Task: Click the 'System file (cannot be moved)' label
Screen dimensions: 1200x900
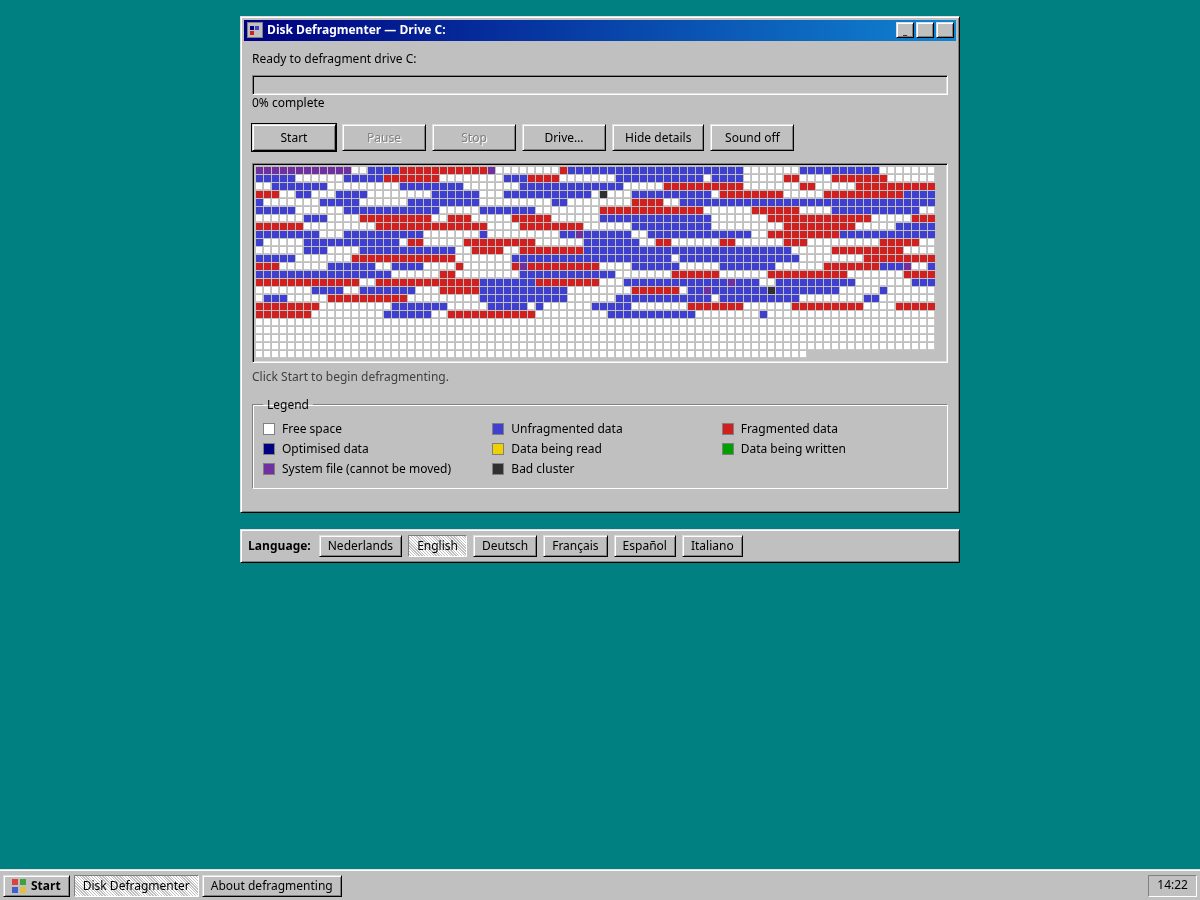Action: 366,469
